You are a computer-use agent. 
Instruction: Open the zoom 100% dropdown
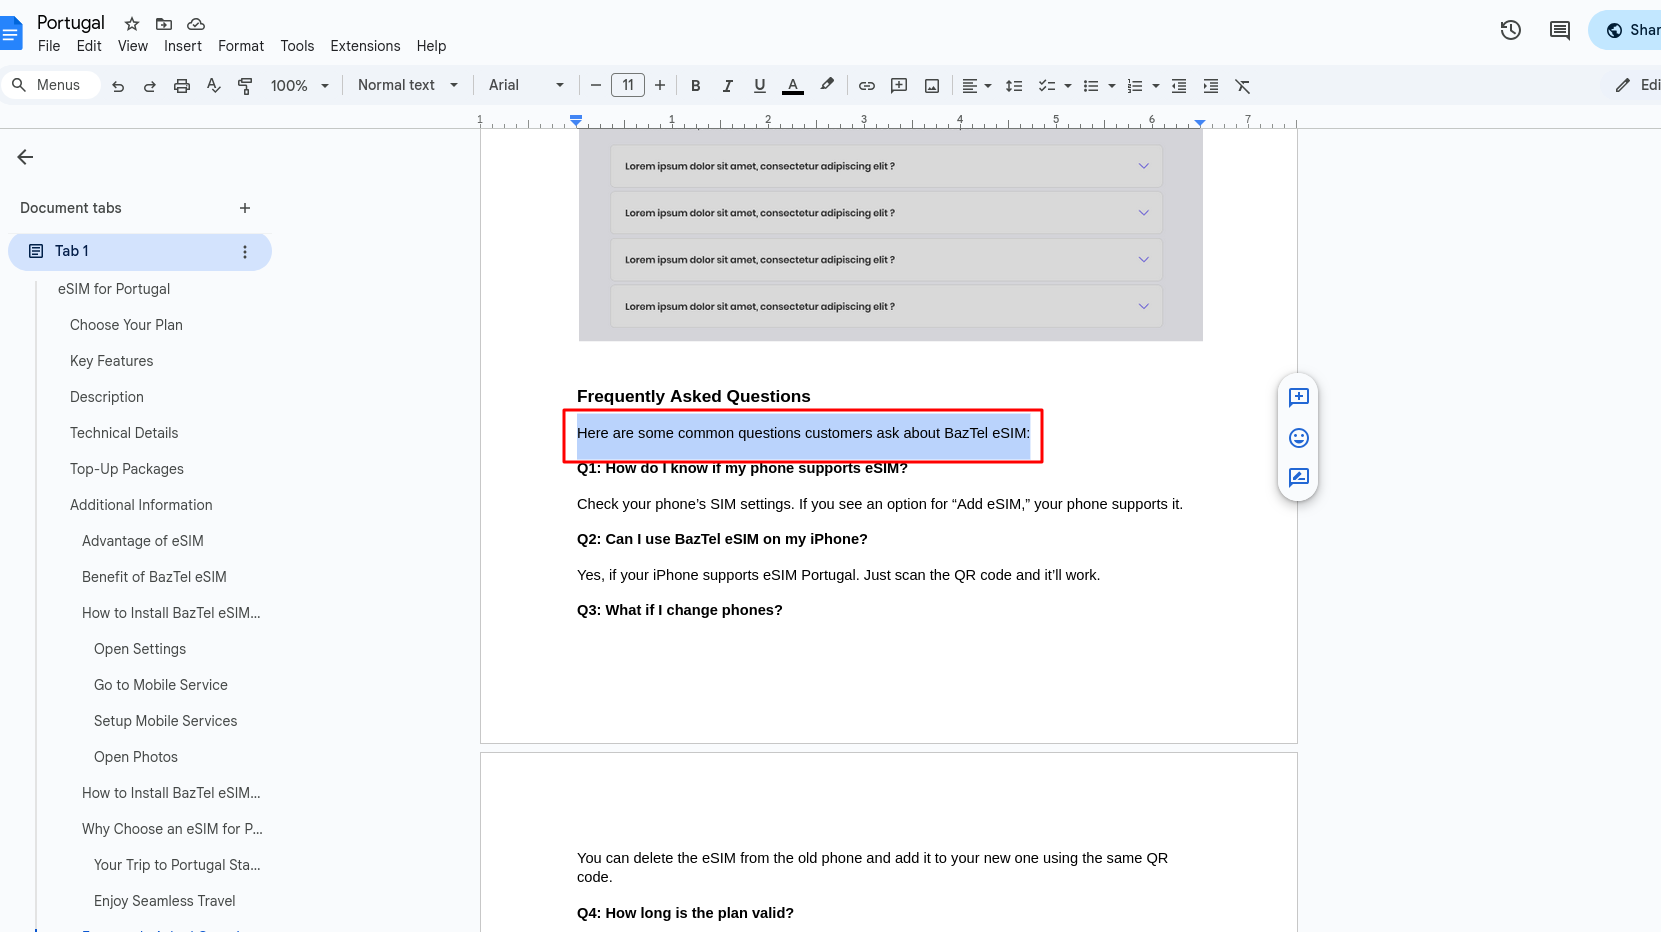click(x=299, y=86)
